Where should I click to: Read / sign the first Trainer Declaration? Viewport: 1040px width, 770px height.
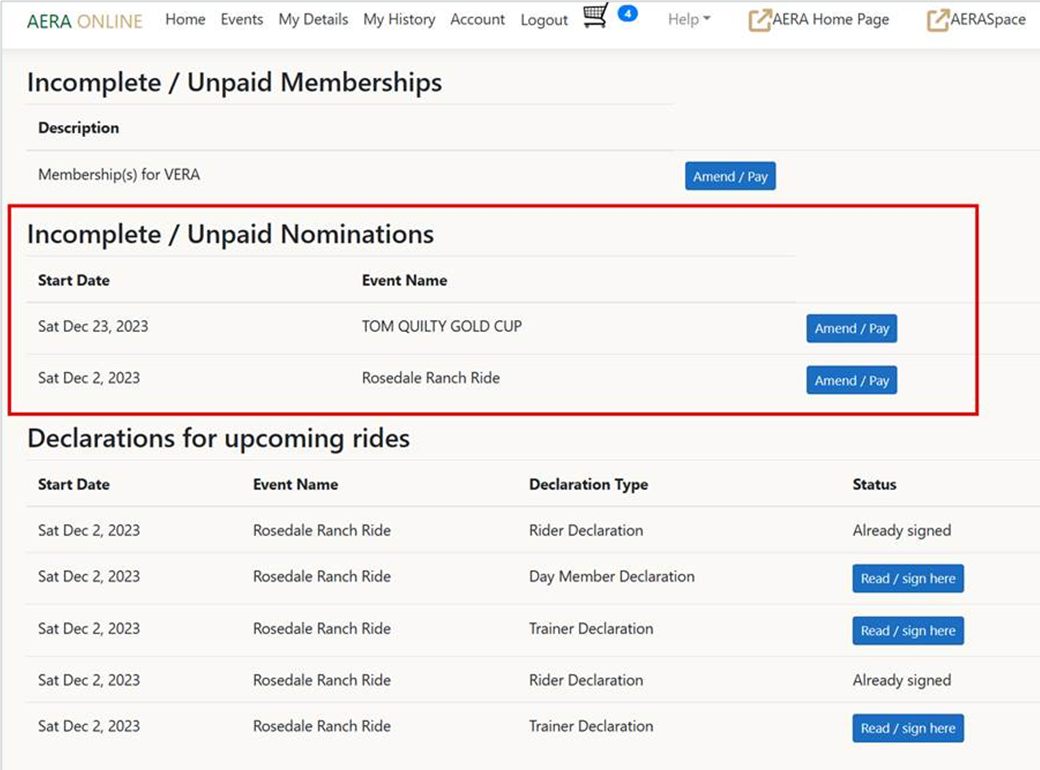[x=907, y=631]
